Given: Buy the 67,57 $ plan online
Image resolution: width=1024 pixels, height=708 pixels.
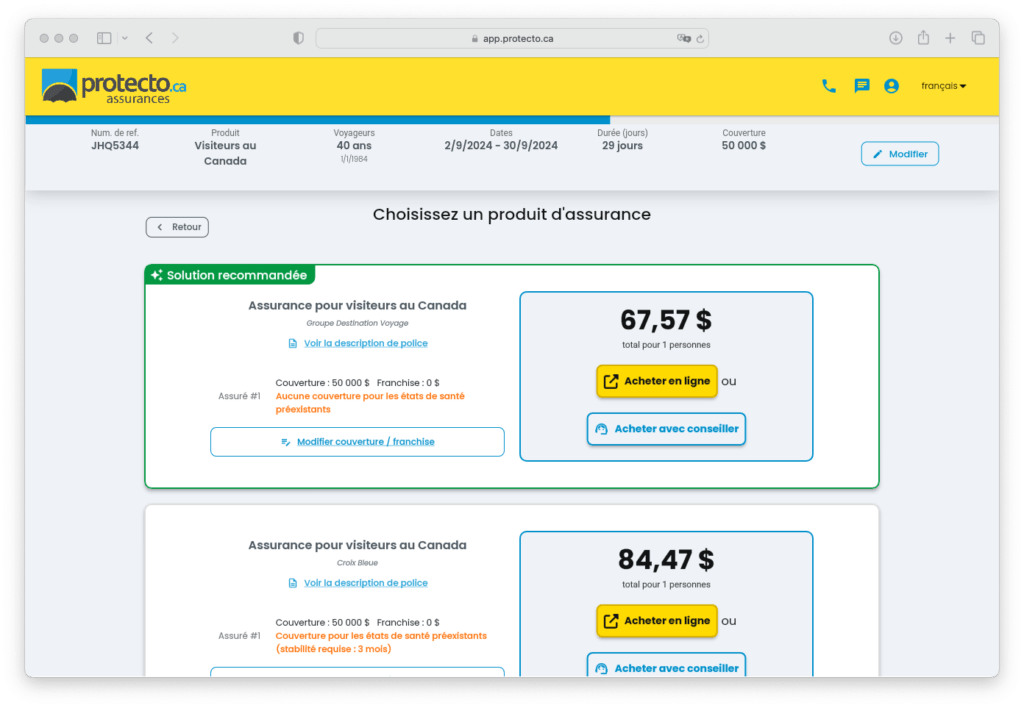Looking at the screenshot, I should [657, 381].
